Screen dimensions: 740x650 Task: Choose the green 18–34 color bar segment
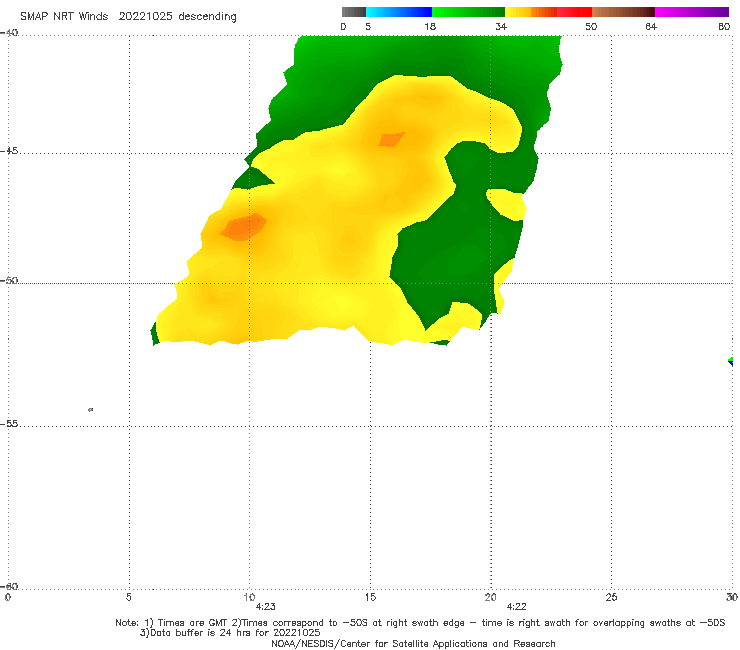point(468,12)
